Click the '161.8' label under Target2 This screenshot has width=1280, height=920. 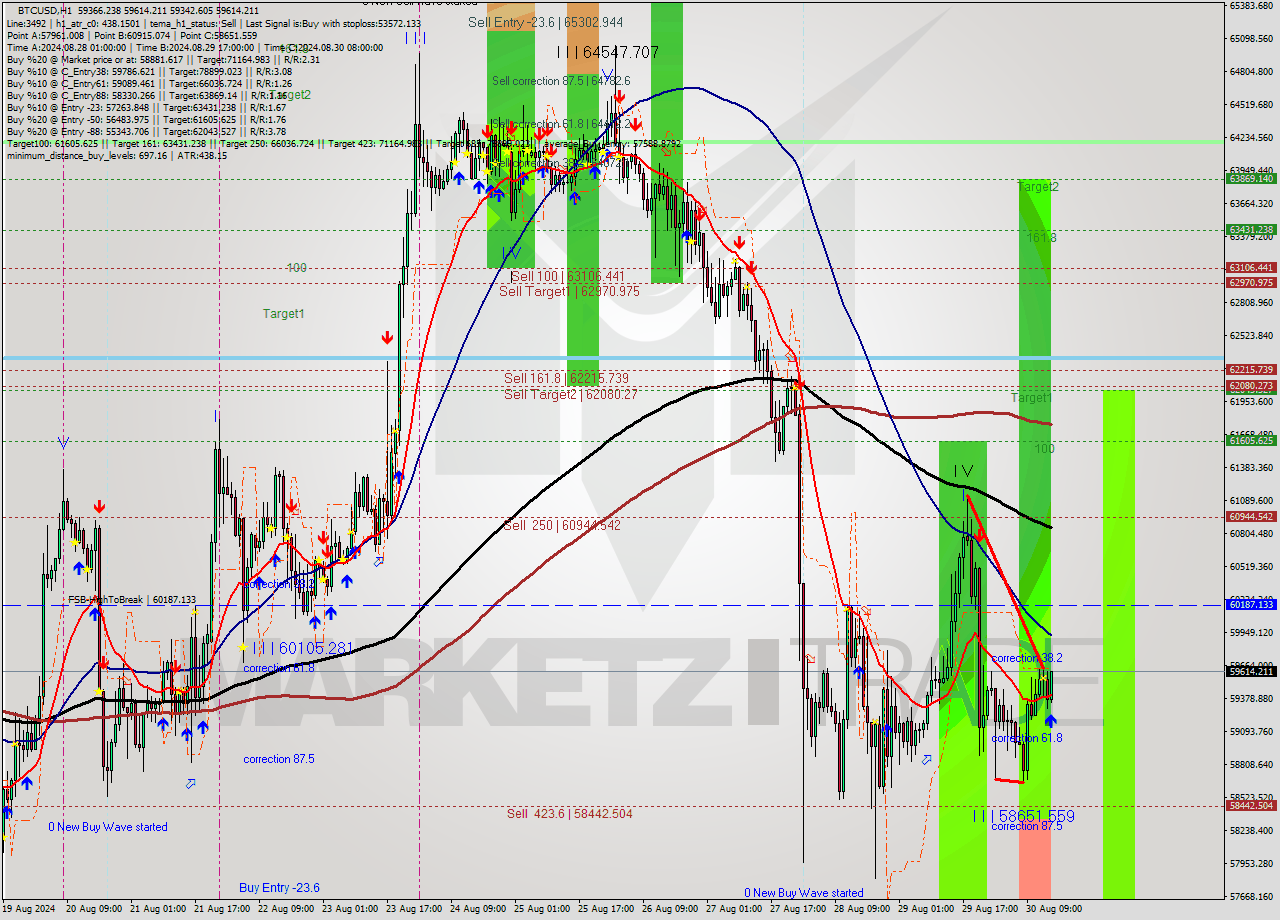[1041, 238]
